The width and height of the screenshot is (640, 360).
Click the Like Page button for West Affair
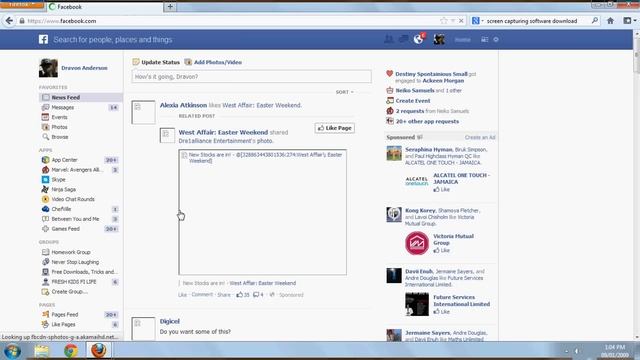335,128
